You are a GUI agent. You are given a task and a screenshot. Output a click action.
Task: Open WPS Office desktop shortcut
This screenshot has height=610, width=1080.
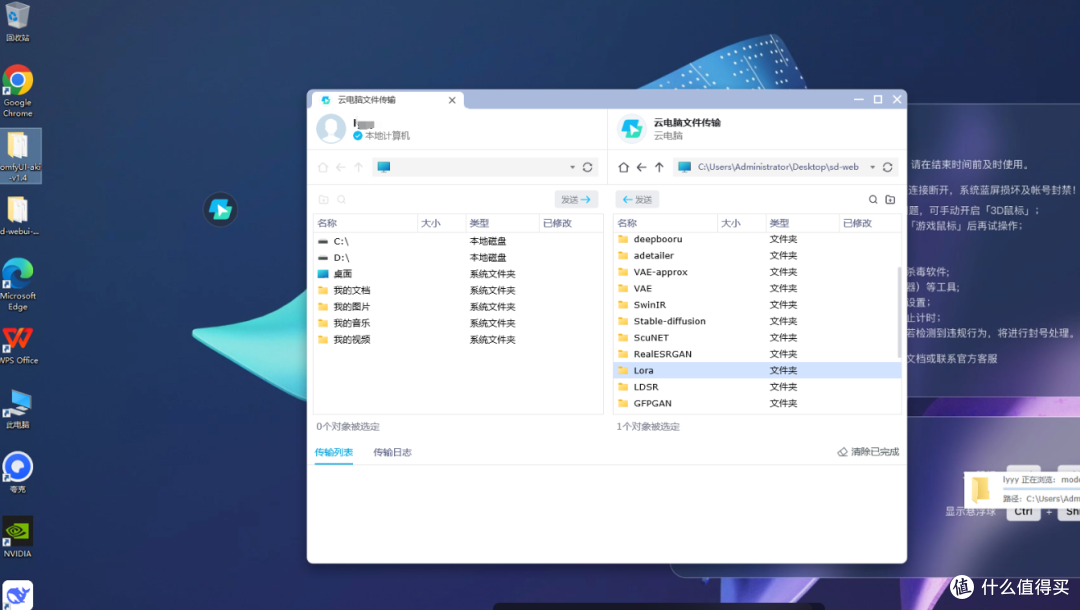18,346
